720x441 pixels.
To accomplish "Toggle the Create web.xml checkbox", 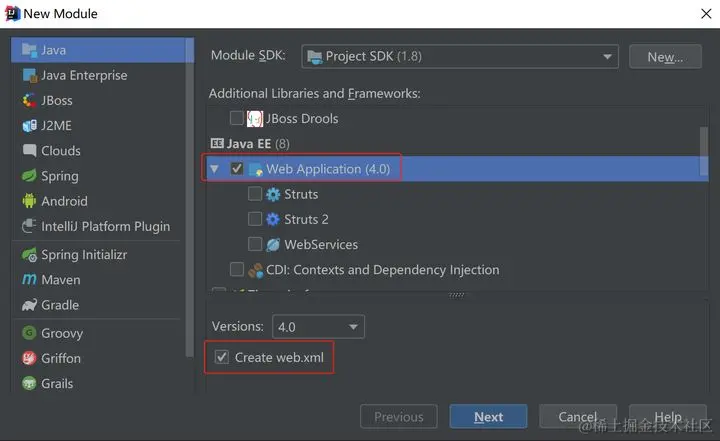I will pos(222,357).
